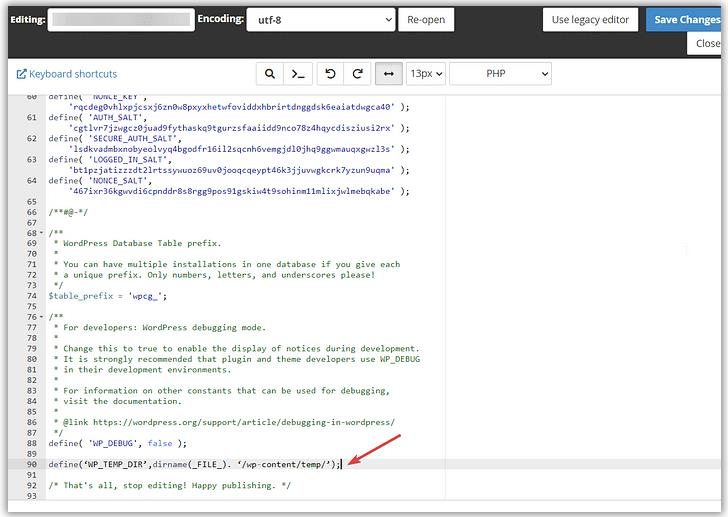
Task: Click the Re-open button
Action: click(426, 20)
